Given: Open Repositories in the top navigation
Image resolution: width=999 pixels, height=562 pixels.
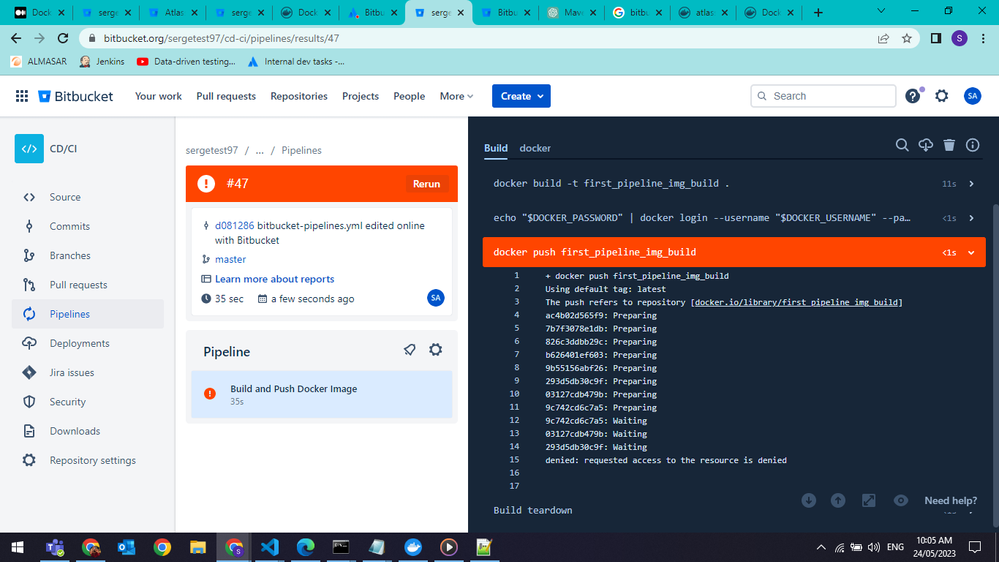Looking at the screenshot, I should tap(299, 96).
